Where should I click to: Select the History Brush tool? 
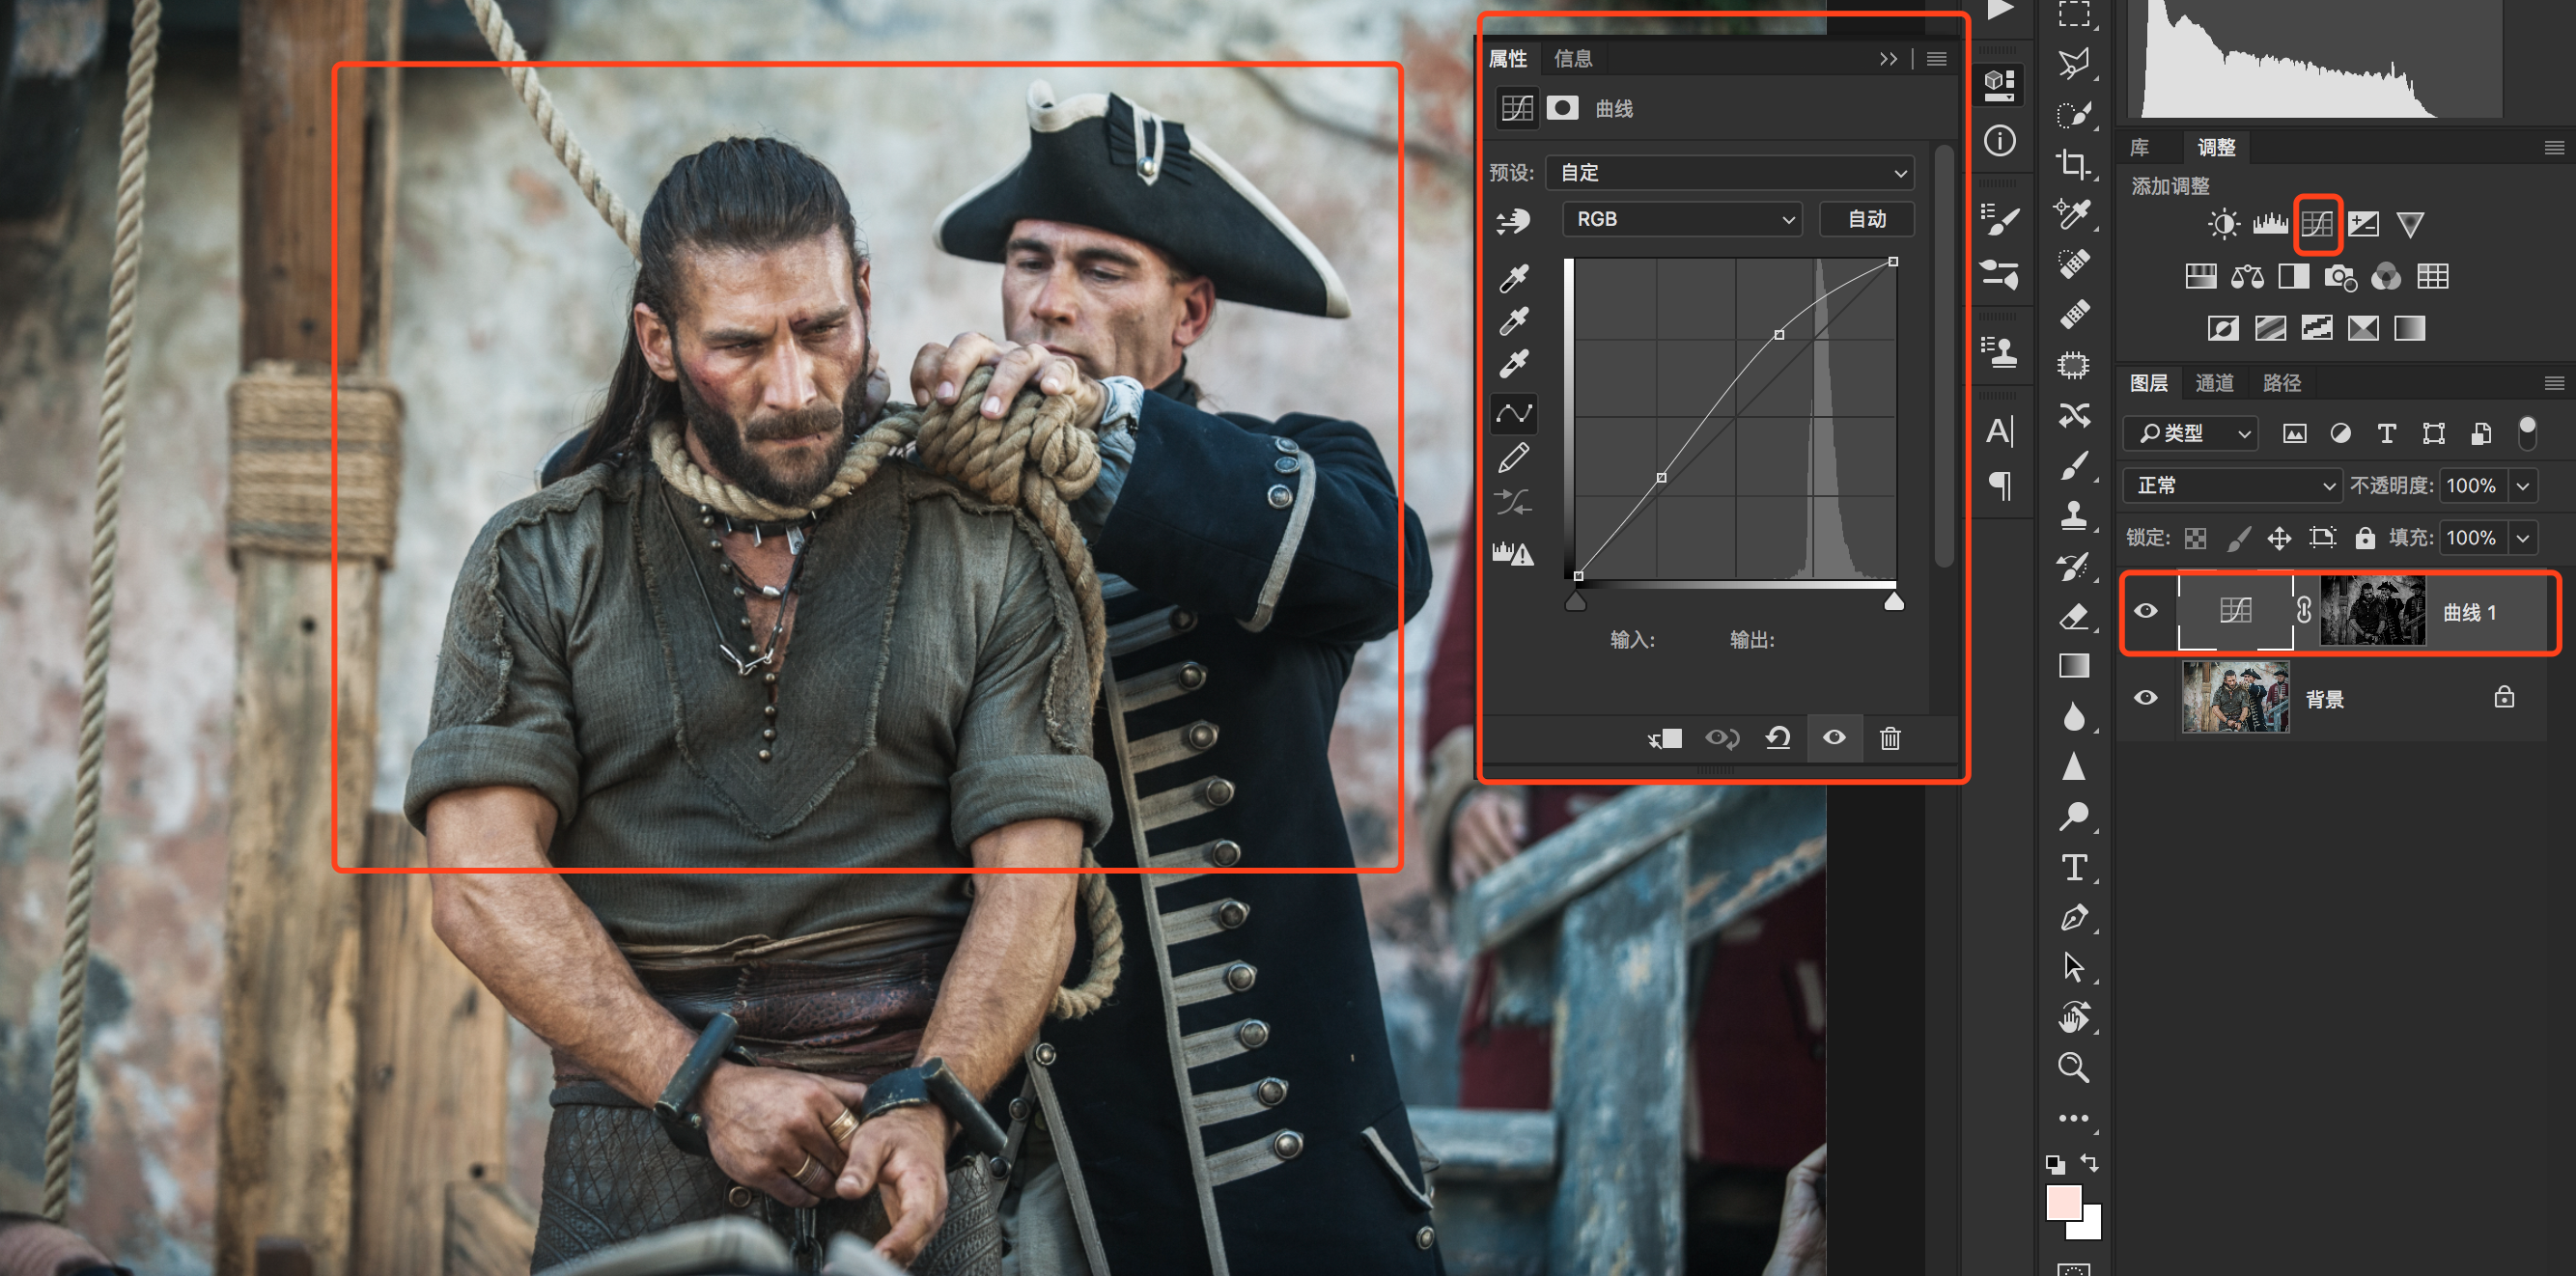[x=2073, y=566]
